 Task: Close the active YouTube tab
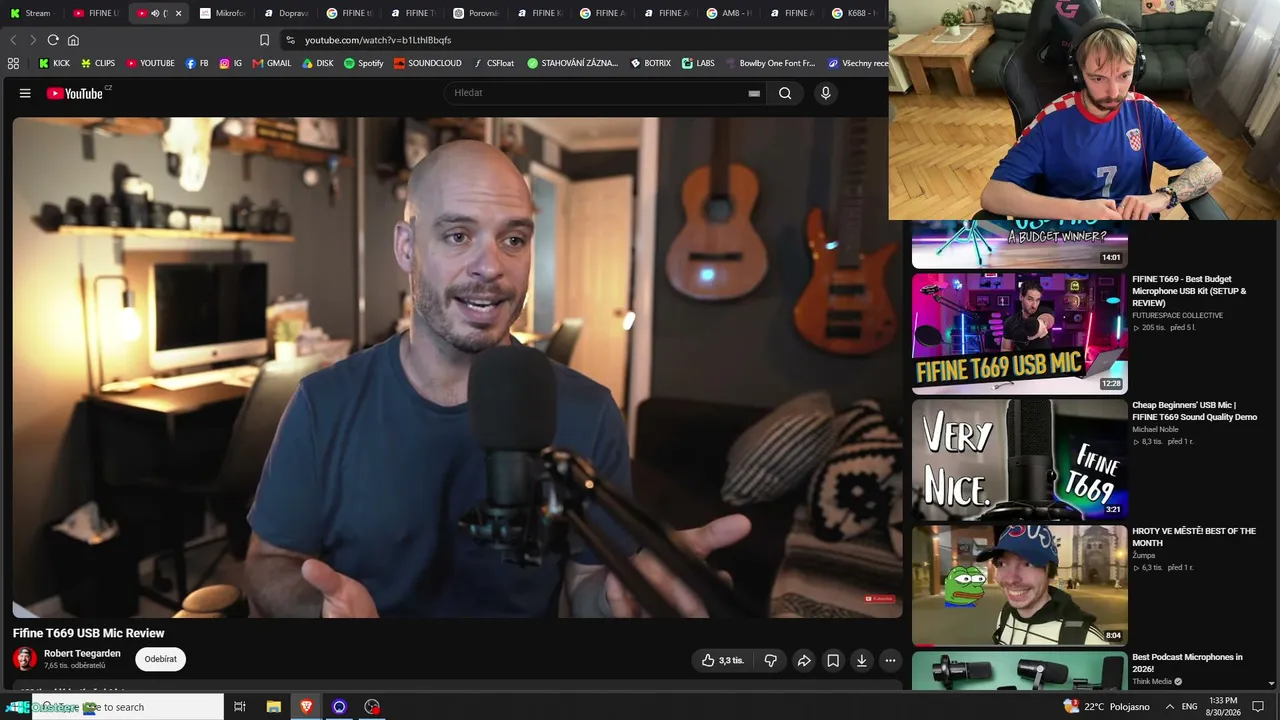pyautogui.click(x=178, y=13)
